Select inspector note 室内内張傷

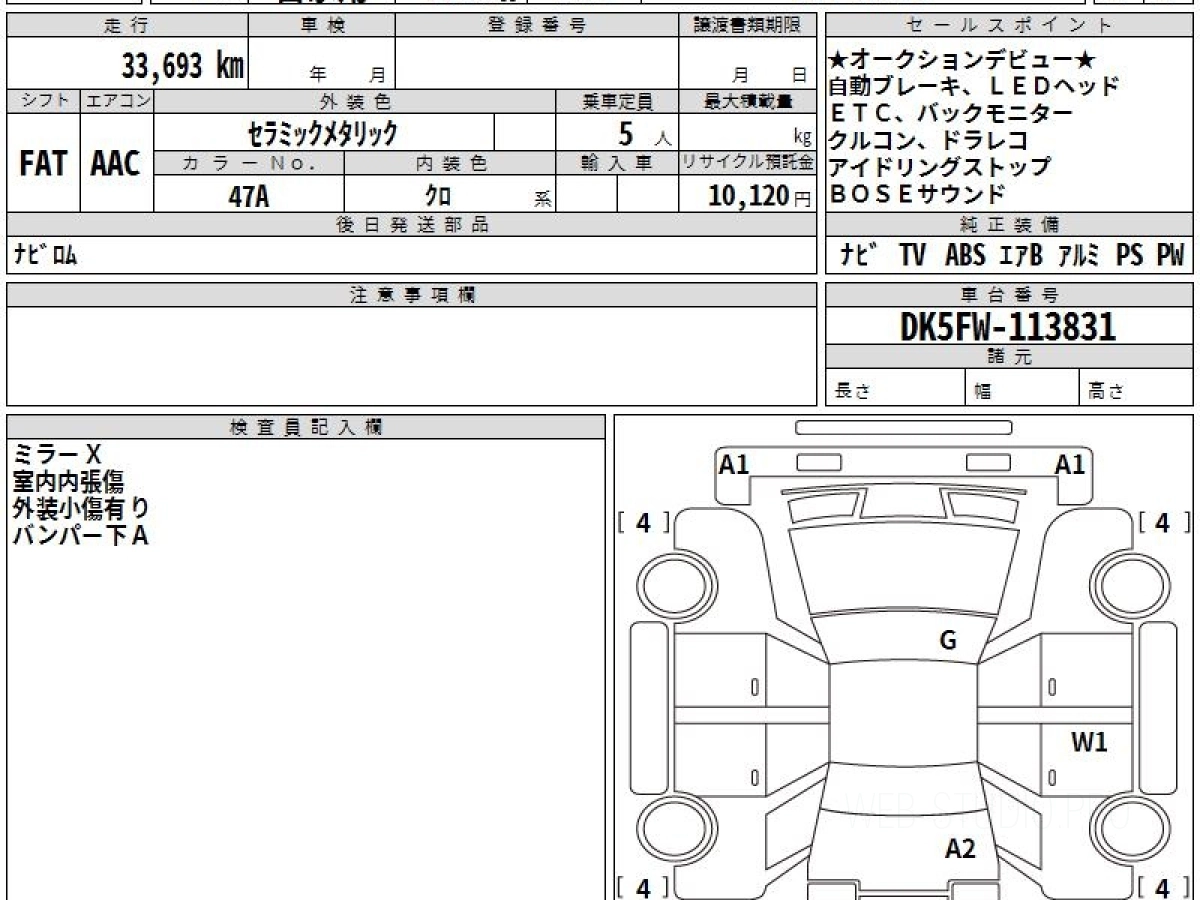click(x=69, y=482)
